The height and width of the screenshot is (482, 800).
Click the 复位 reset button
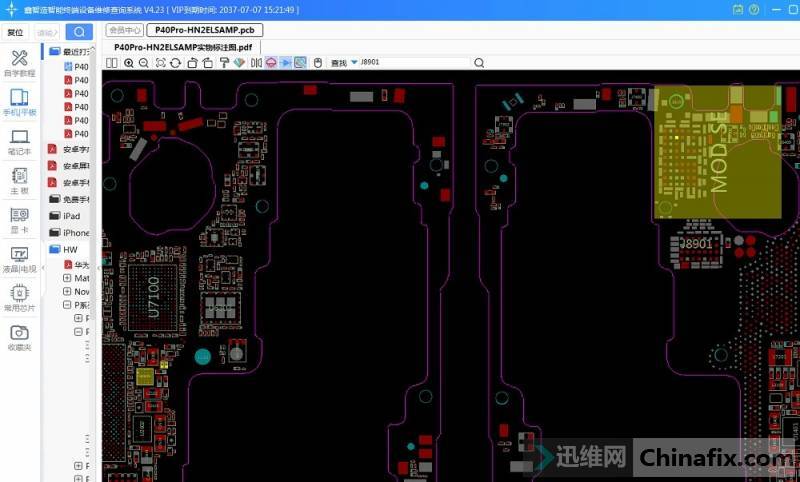pos(15,32)
